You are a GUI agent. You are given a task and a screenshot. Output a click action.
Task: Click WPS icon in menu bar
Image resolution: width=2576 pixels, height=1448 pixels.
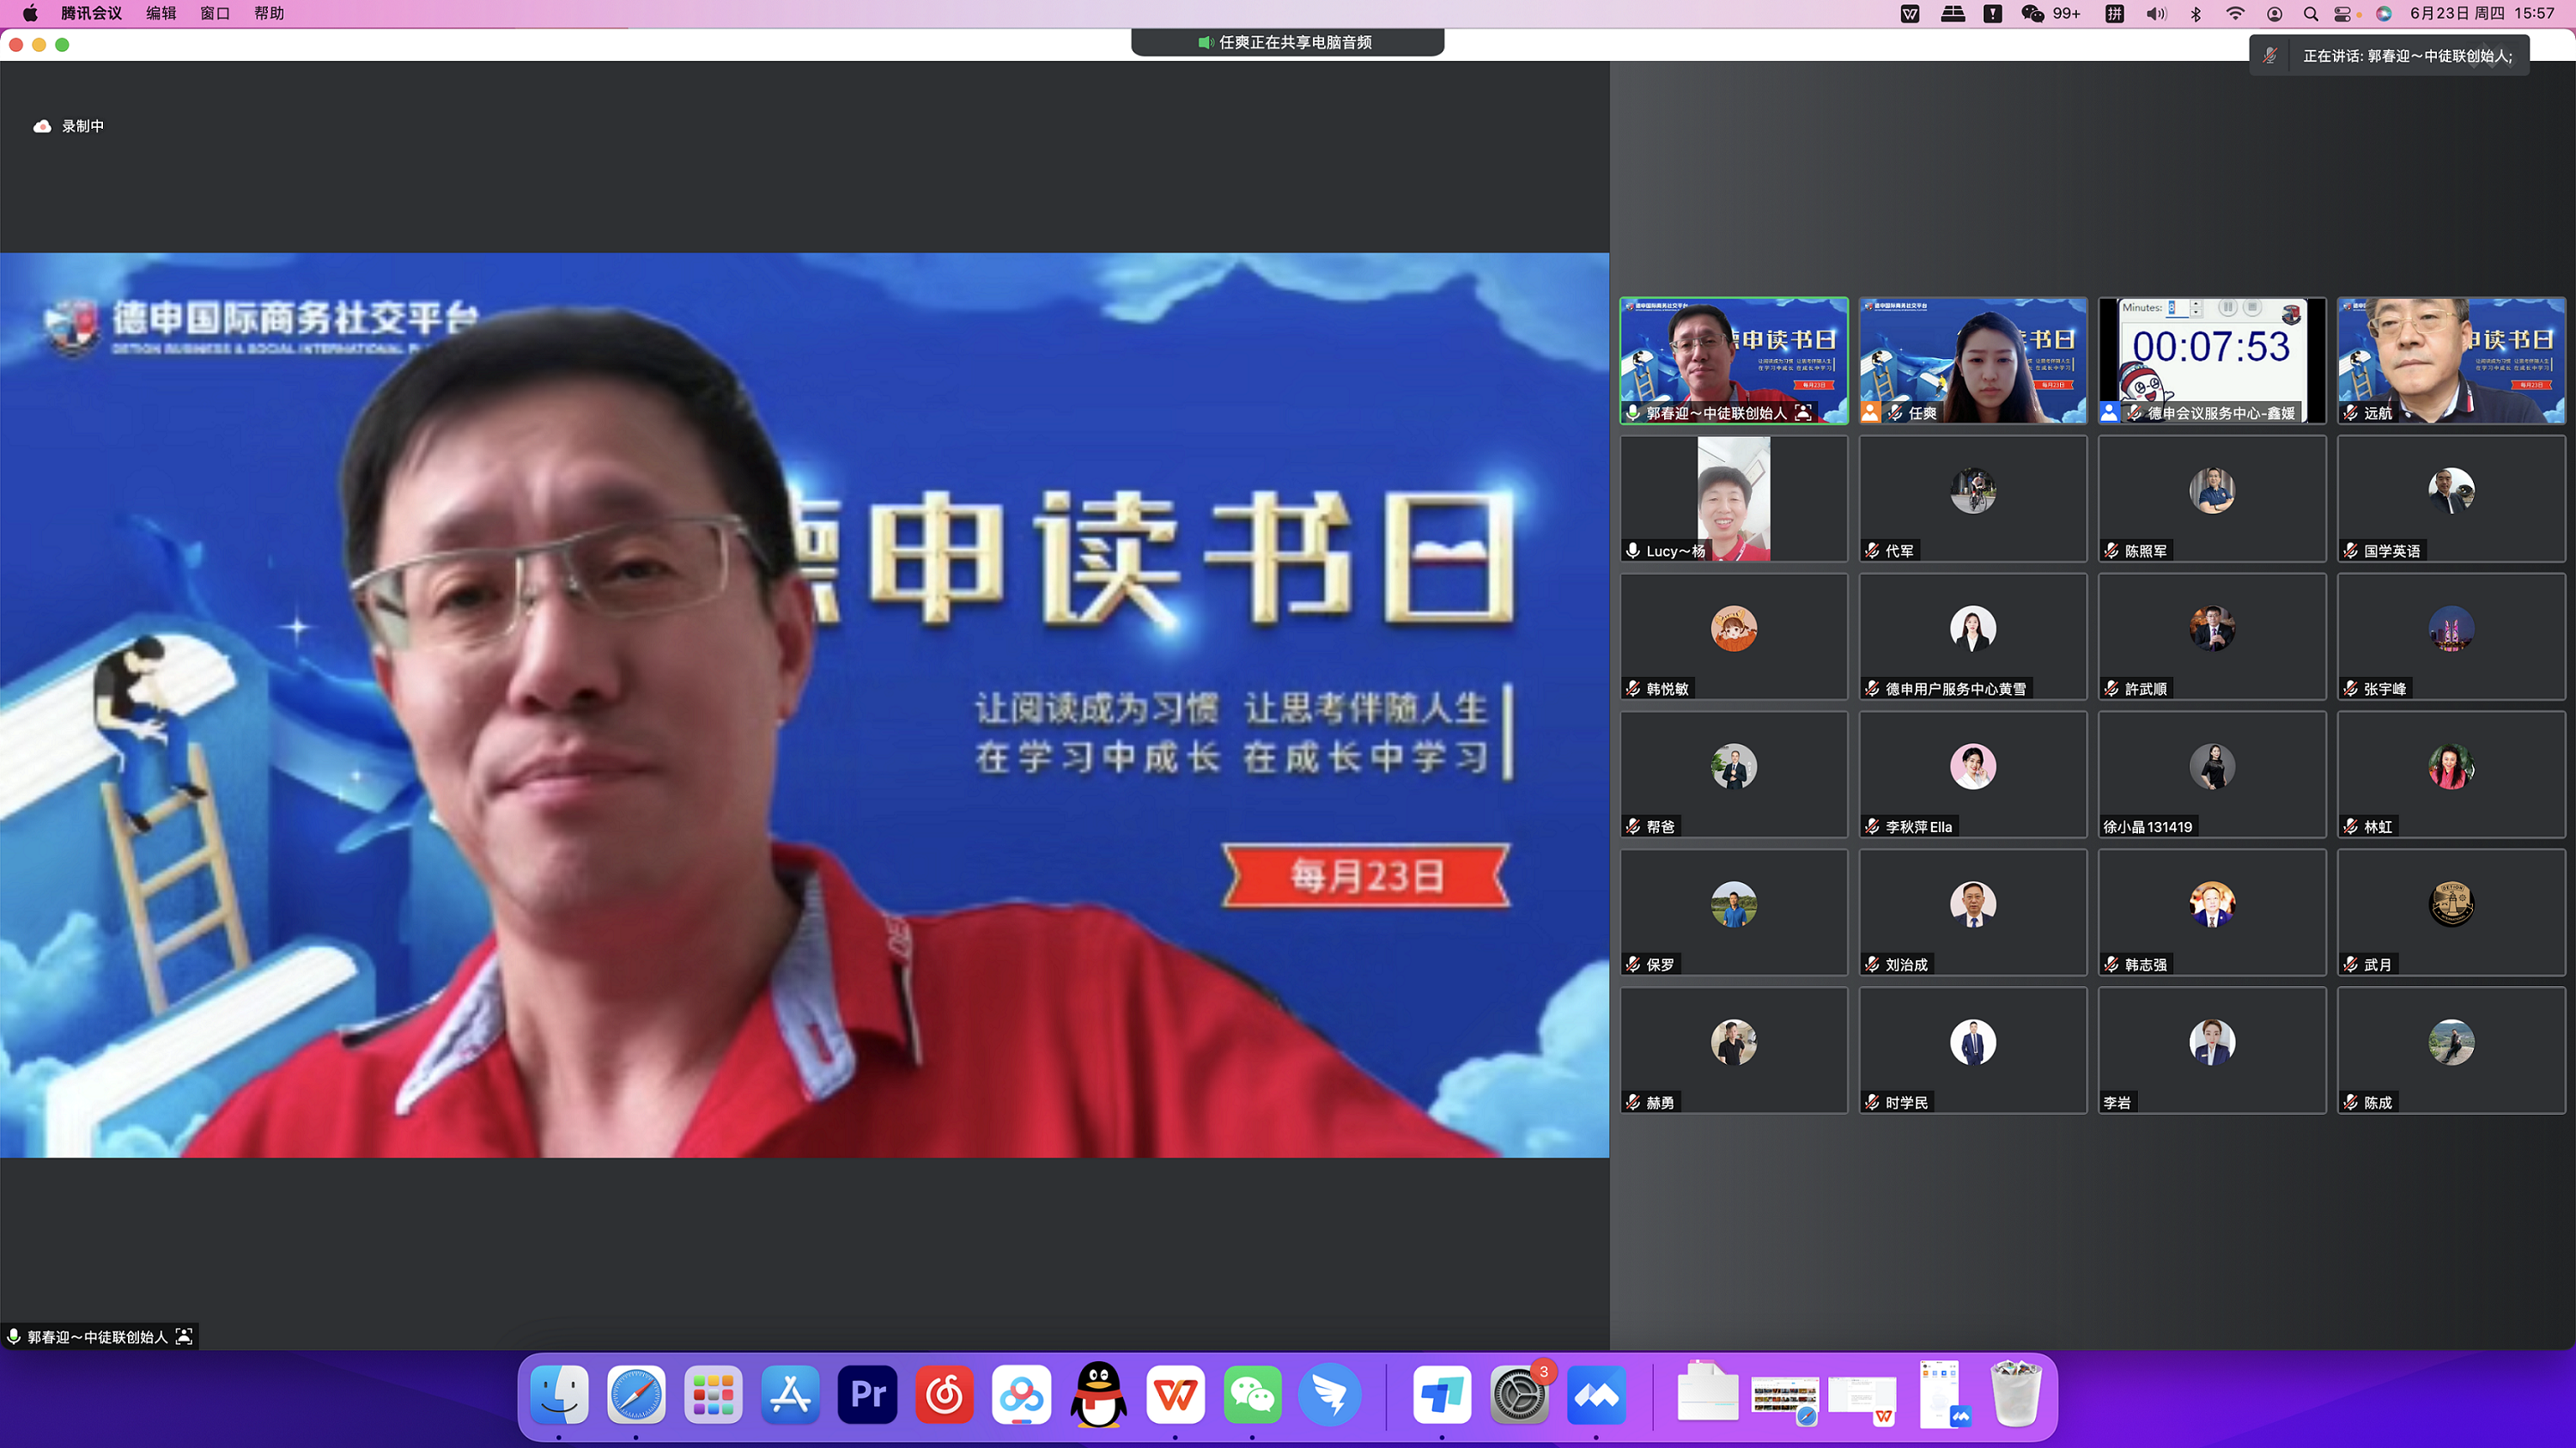pyautogui.click(x=1910, y=13)
